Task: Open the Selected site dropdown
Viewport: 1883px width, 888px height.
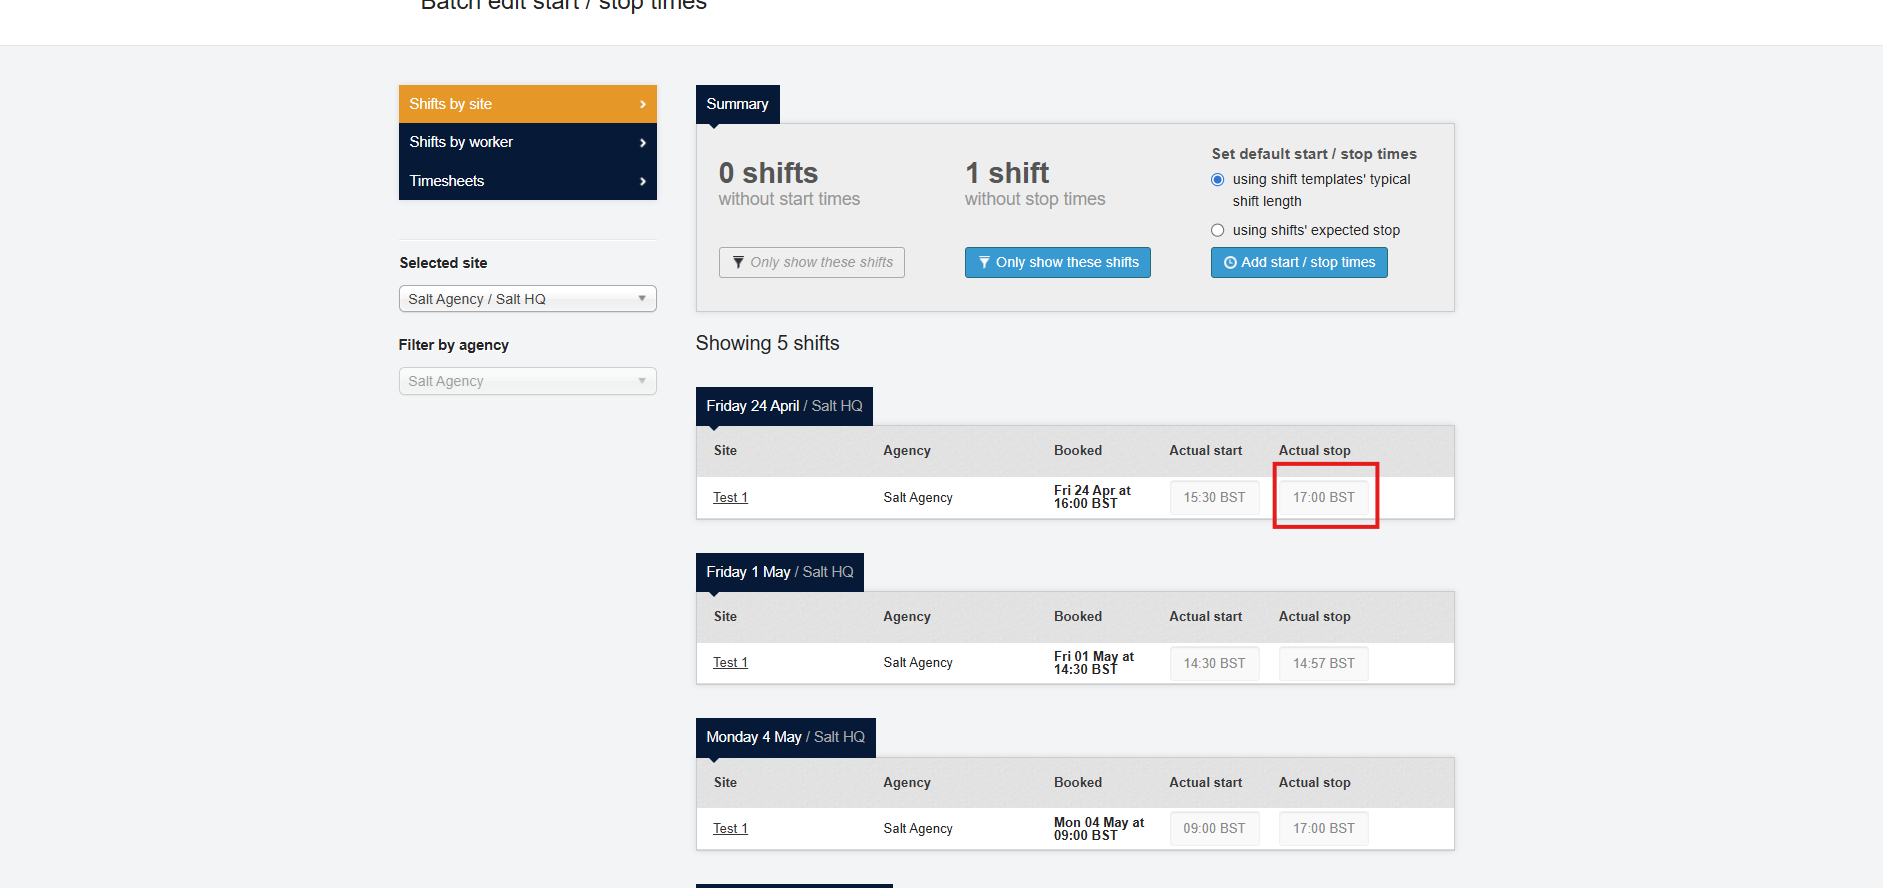Action: (527, 299)
